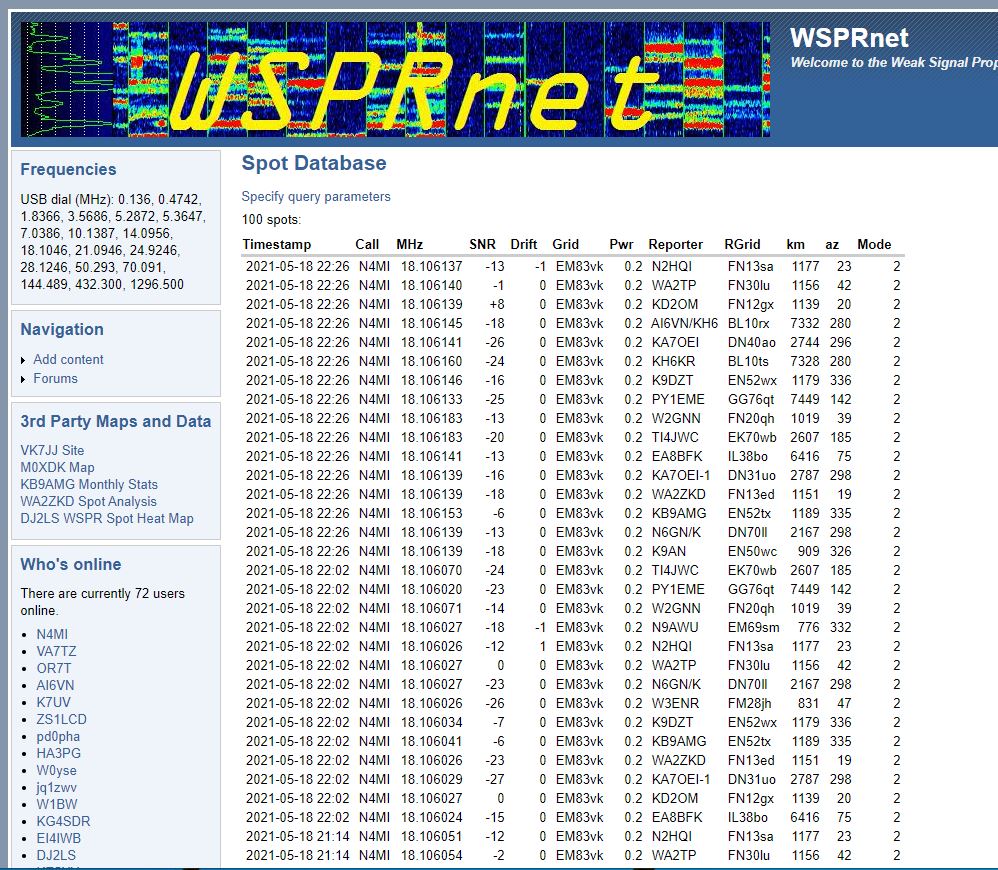Click reporter KH6KR in spot table
The width and height of the screenshot is (998, 870).
(673, 361)
